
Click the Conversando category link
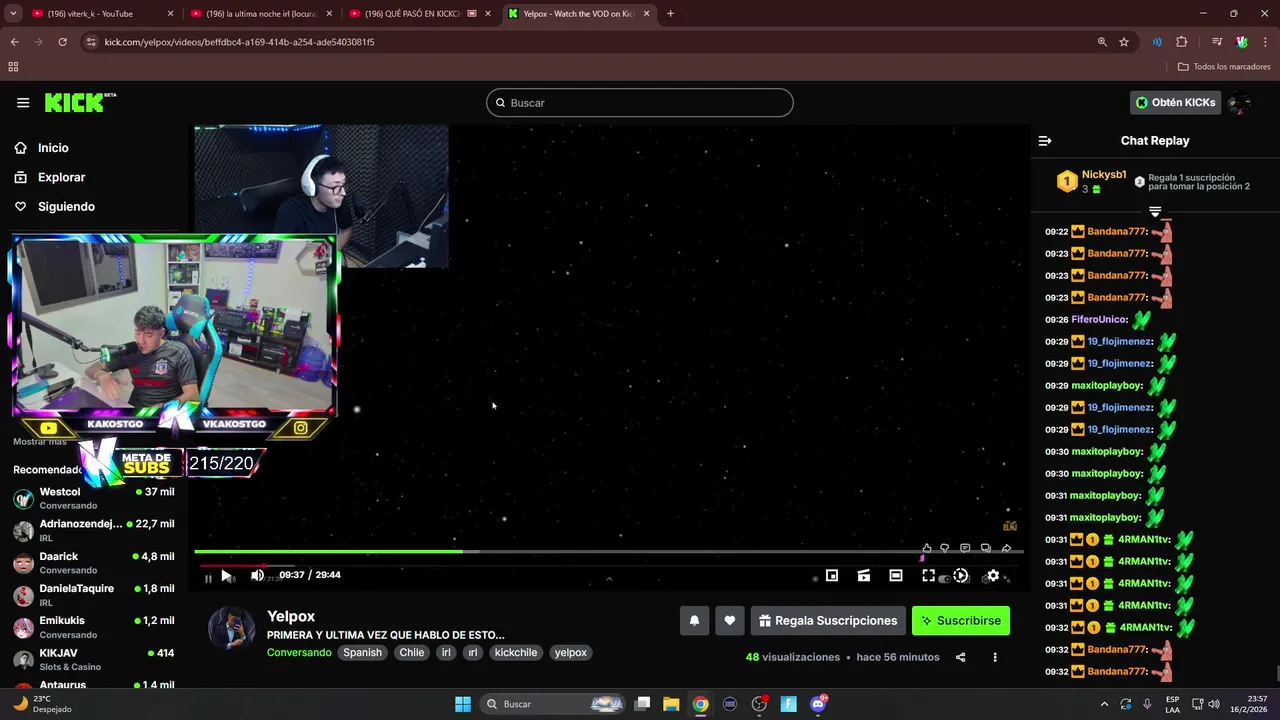(x=299, y=653)
